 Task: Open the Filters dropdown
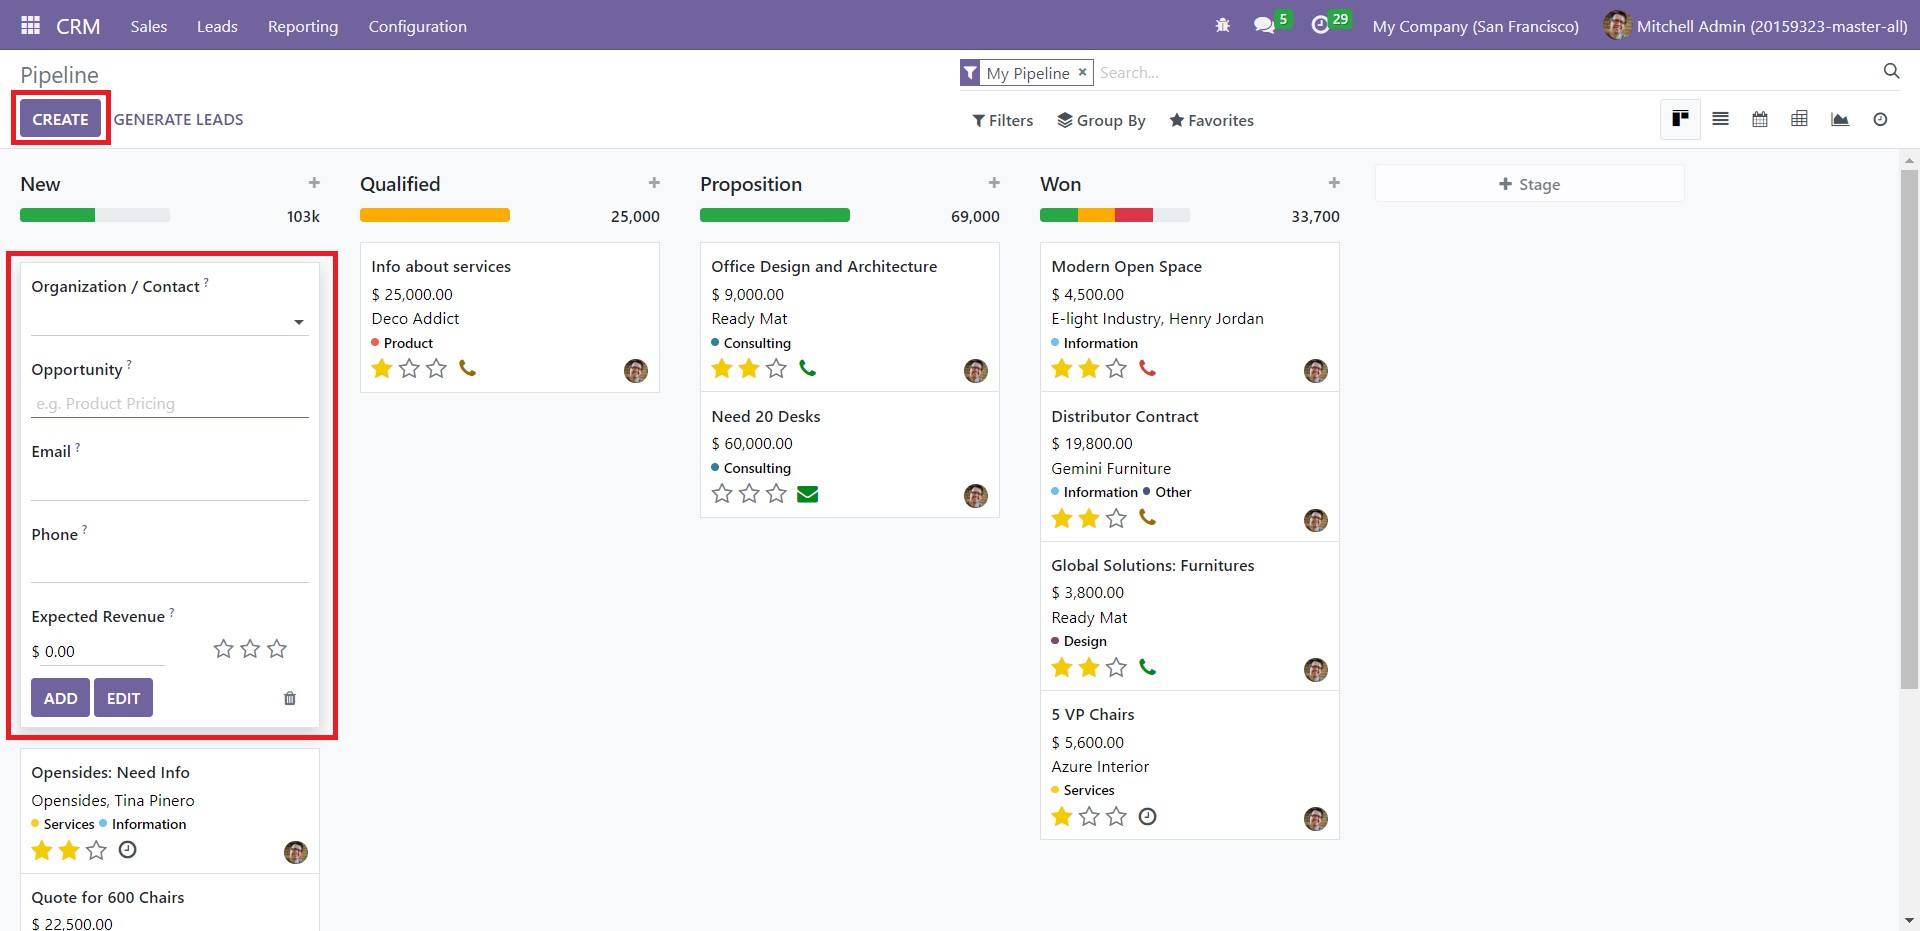point(1002,120)
